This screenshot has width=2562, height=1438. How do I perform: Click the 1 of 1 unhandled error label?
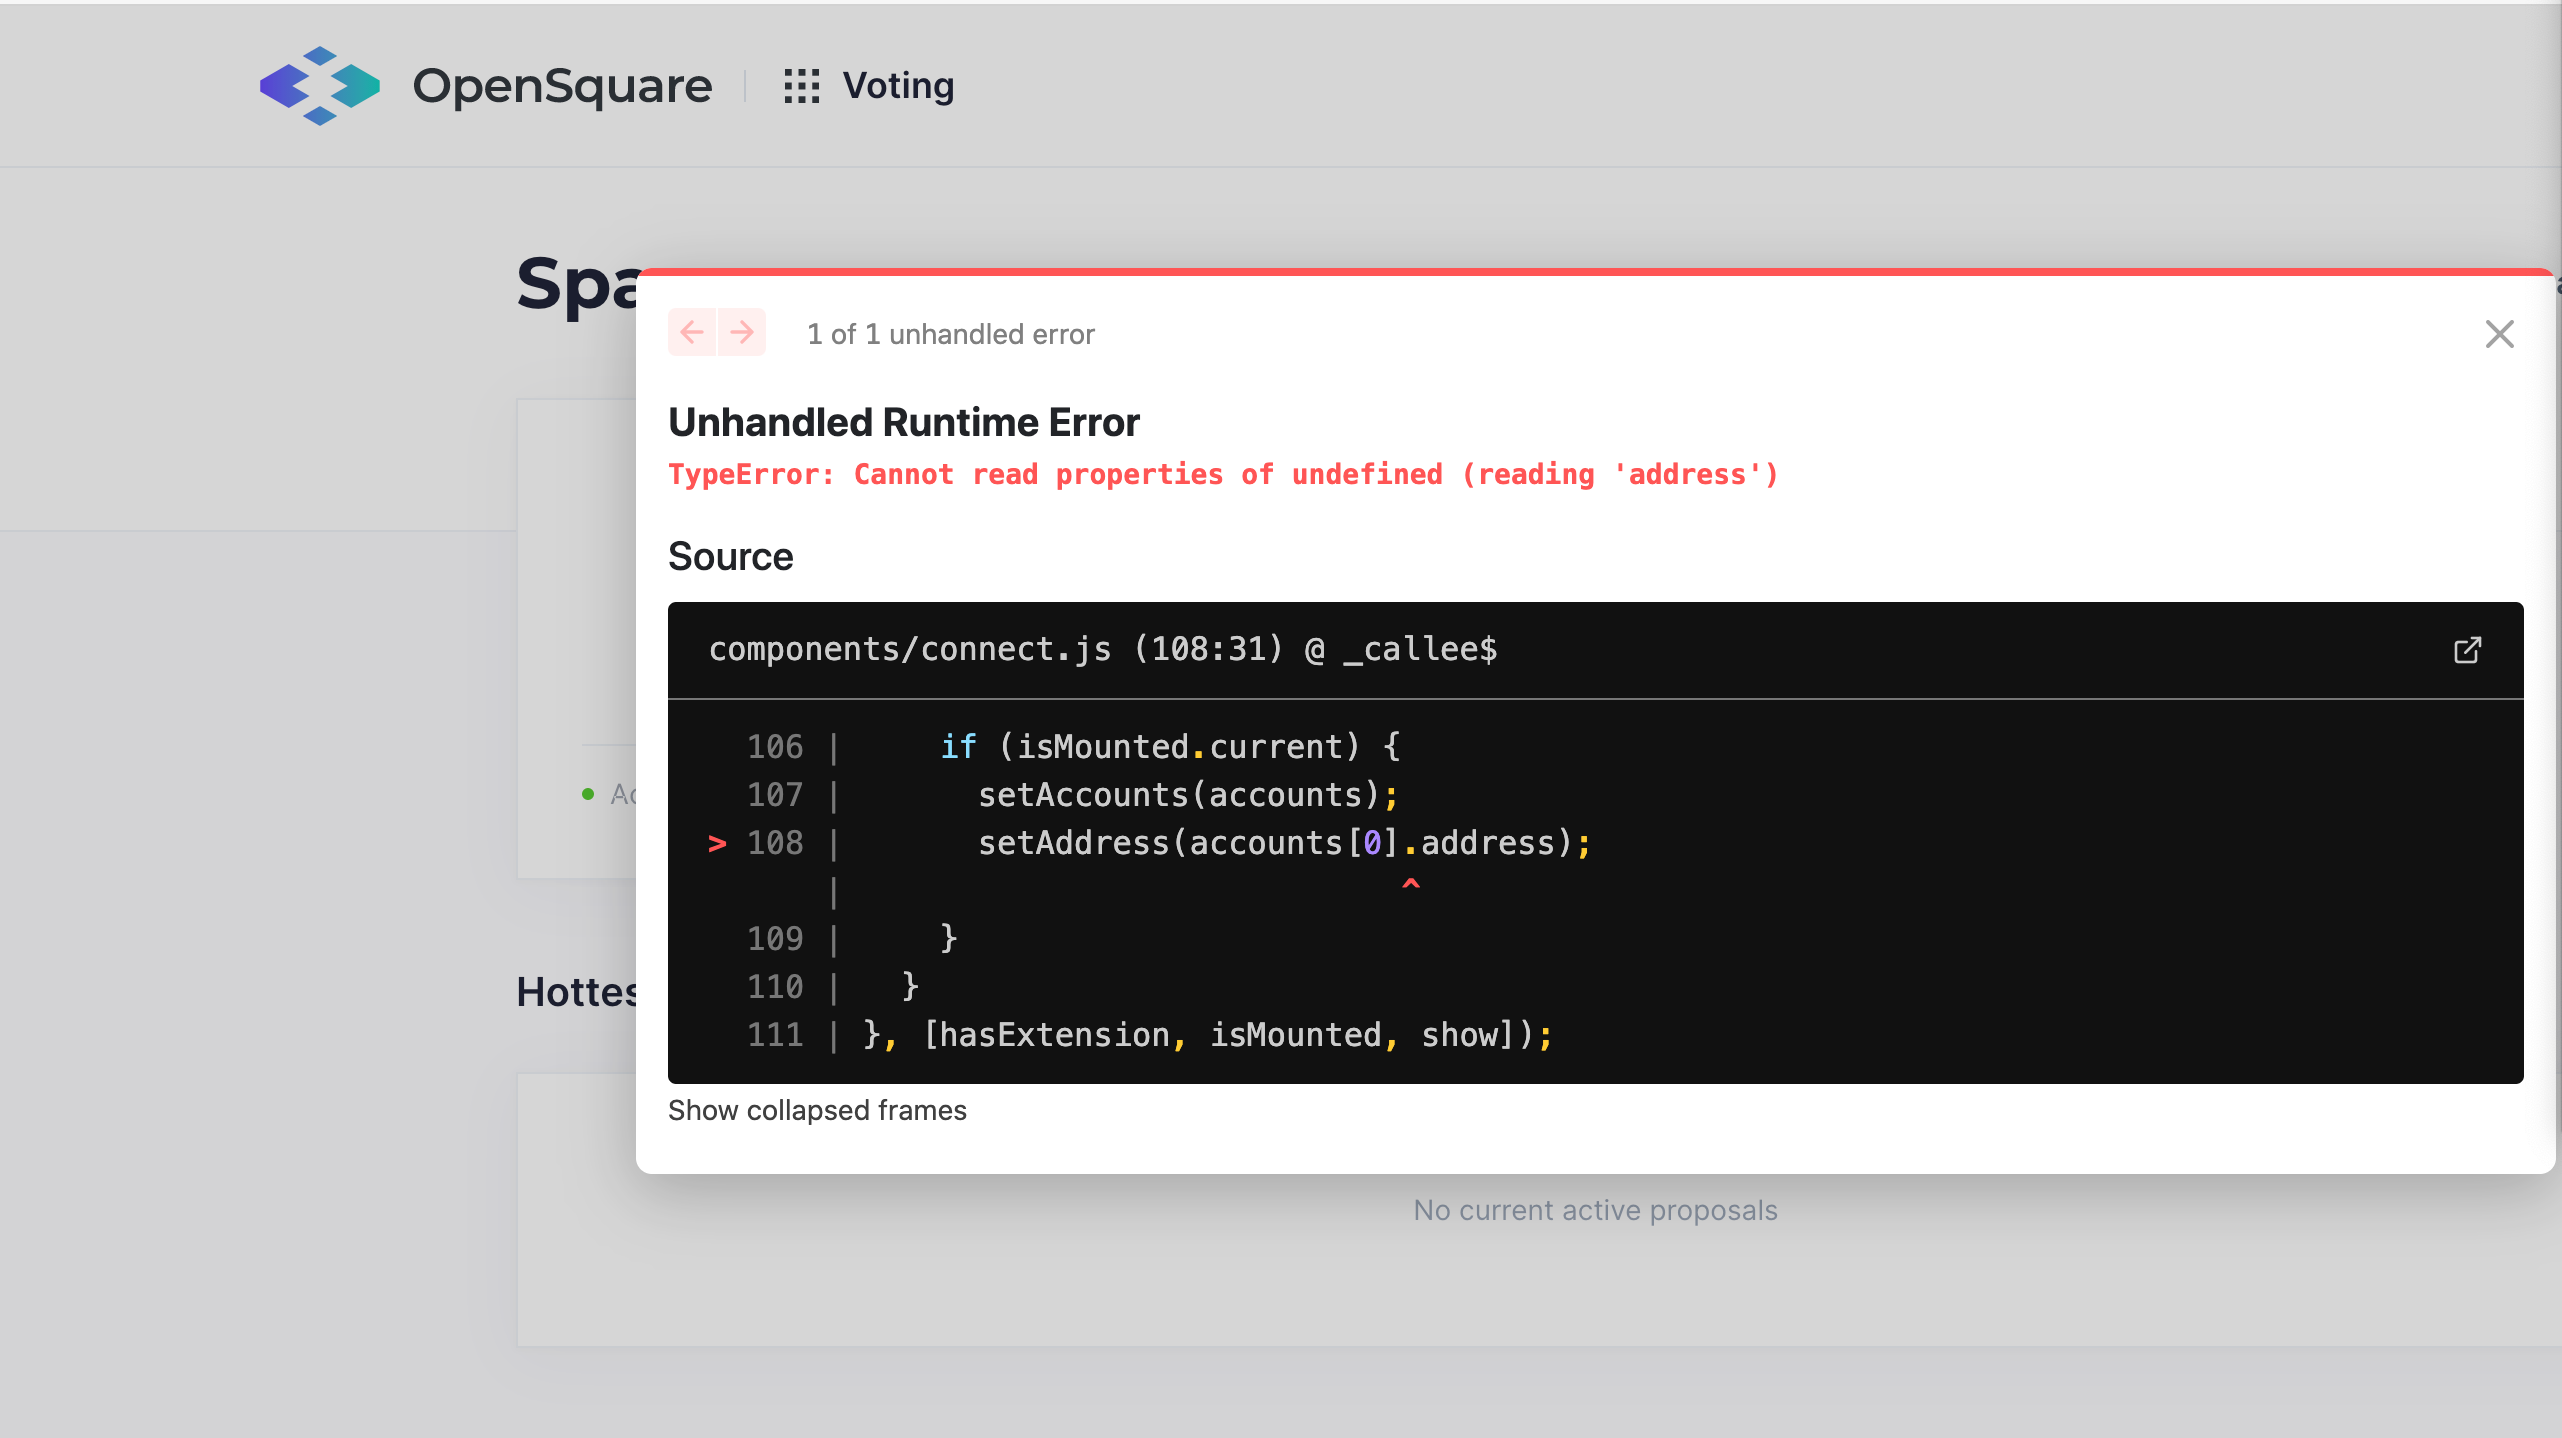(950, 334)
